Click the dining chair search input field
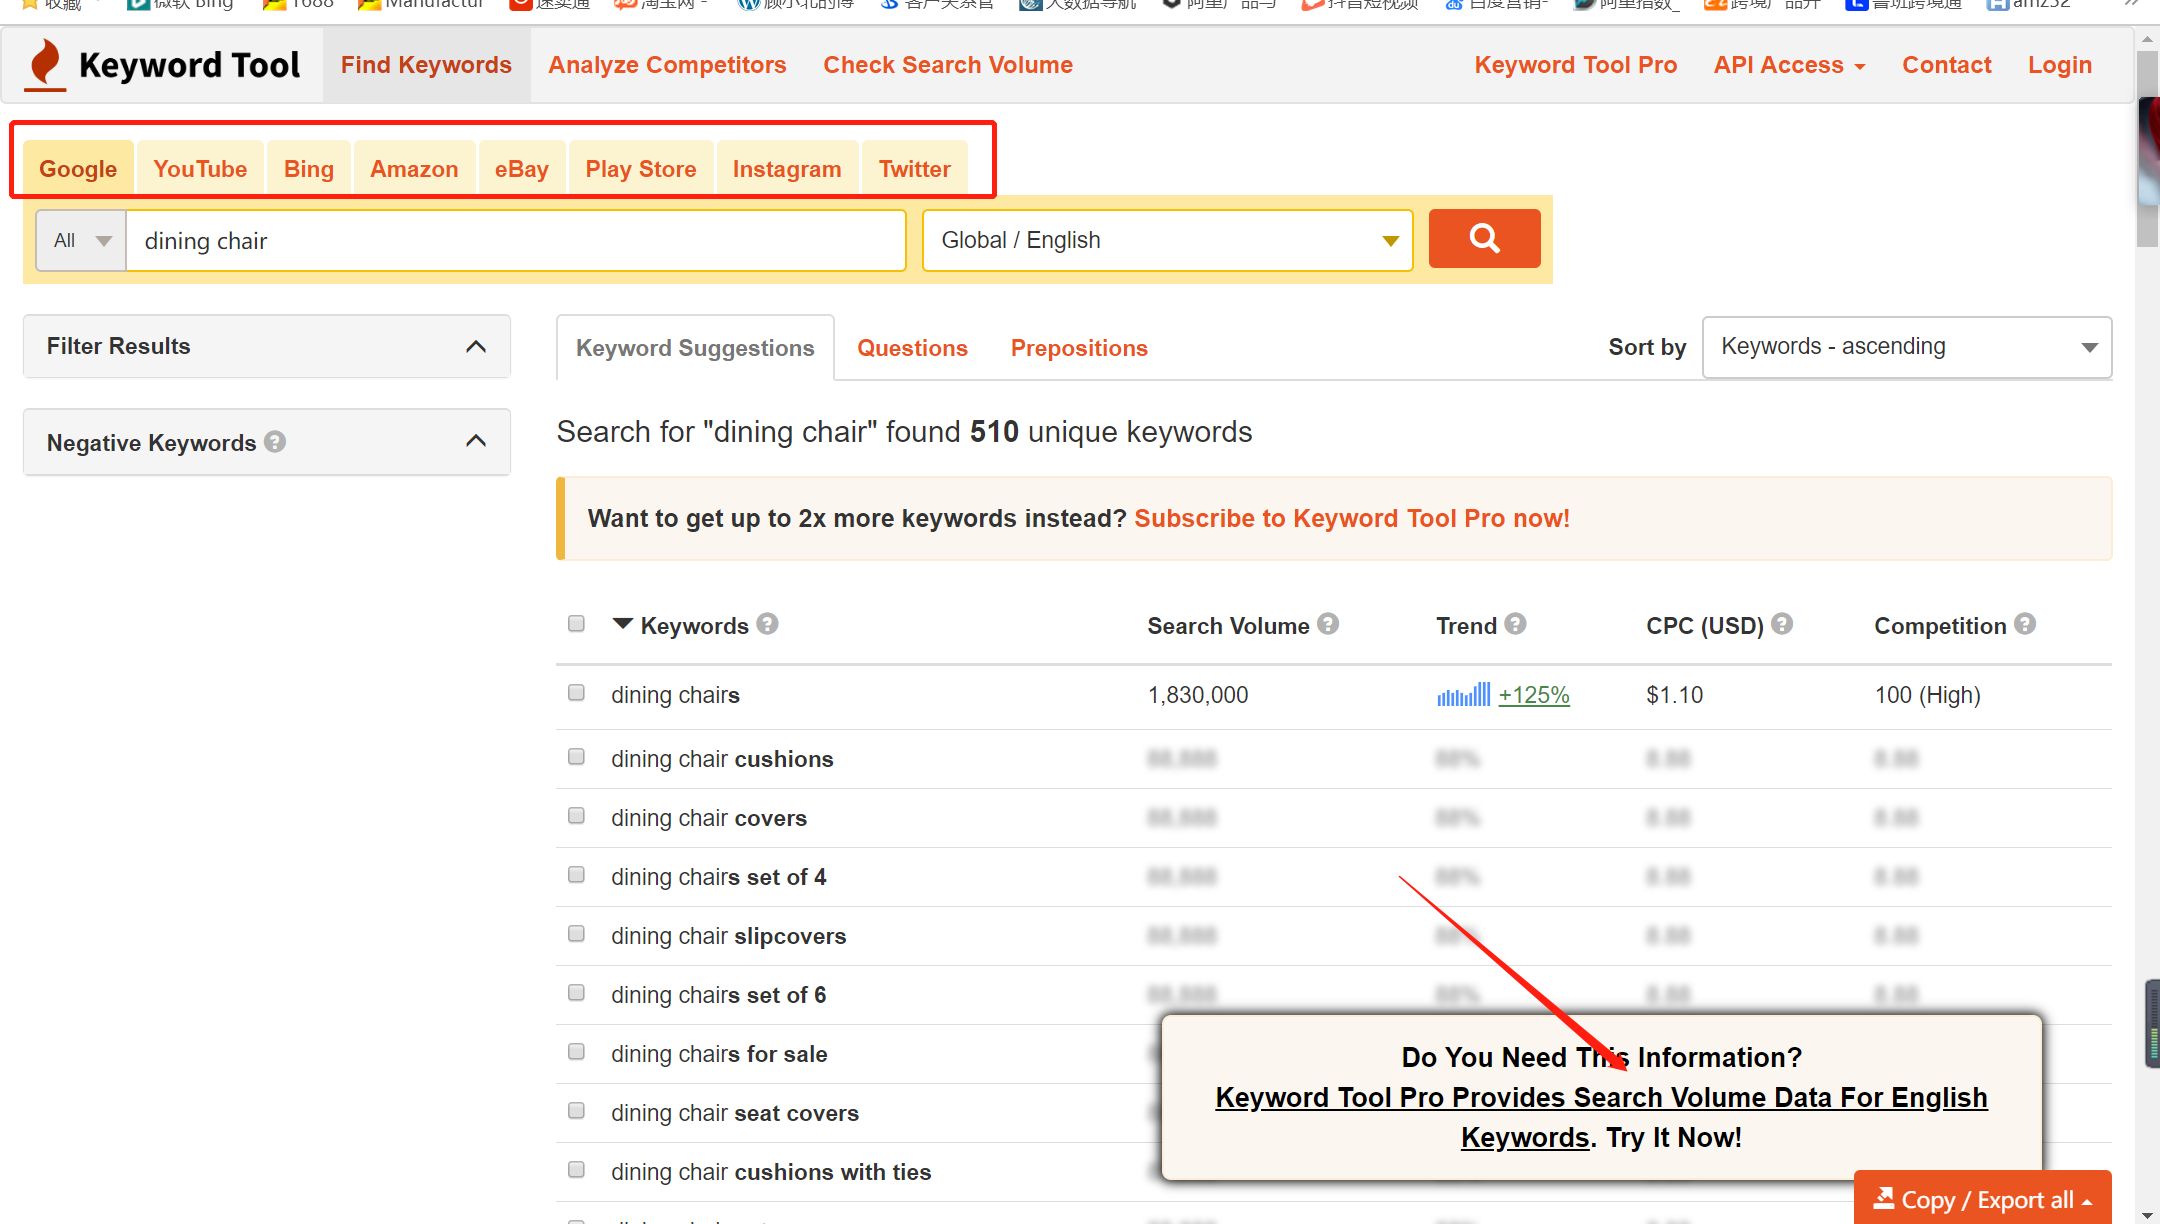2160x1224 pixels. pos(515,241)
